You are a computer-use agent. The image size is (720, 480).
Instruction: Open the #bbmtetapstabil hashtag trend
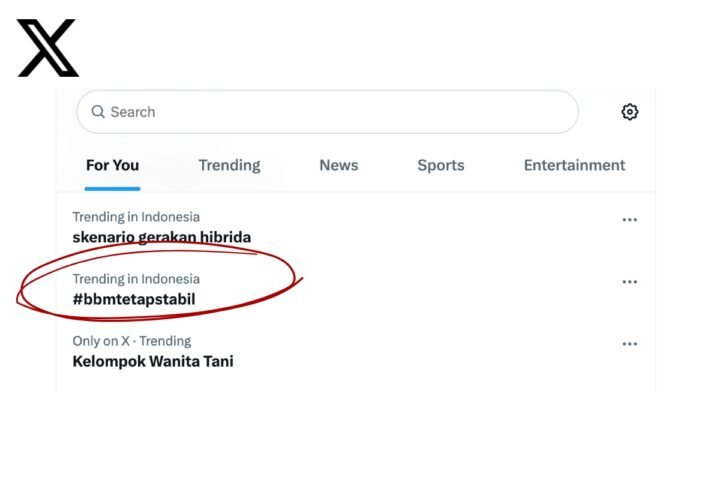(134, 300)
